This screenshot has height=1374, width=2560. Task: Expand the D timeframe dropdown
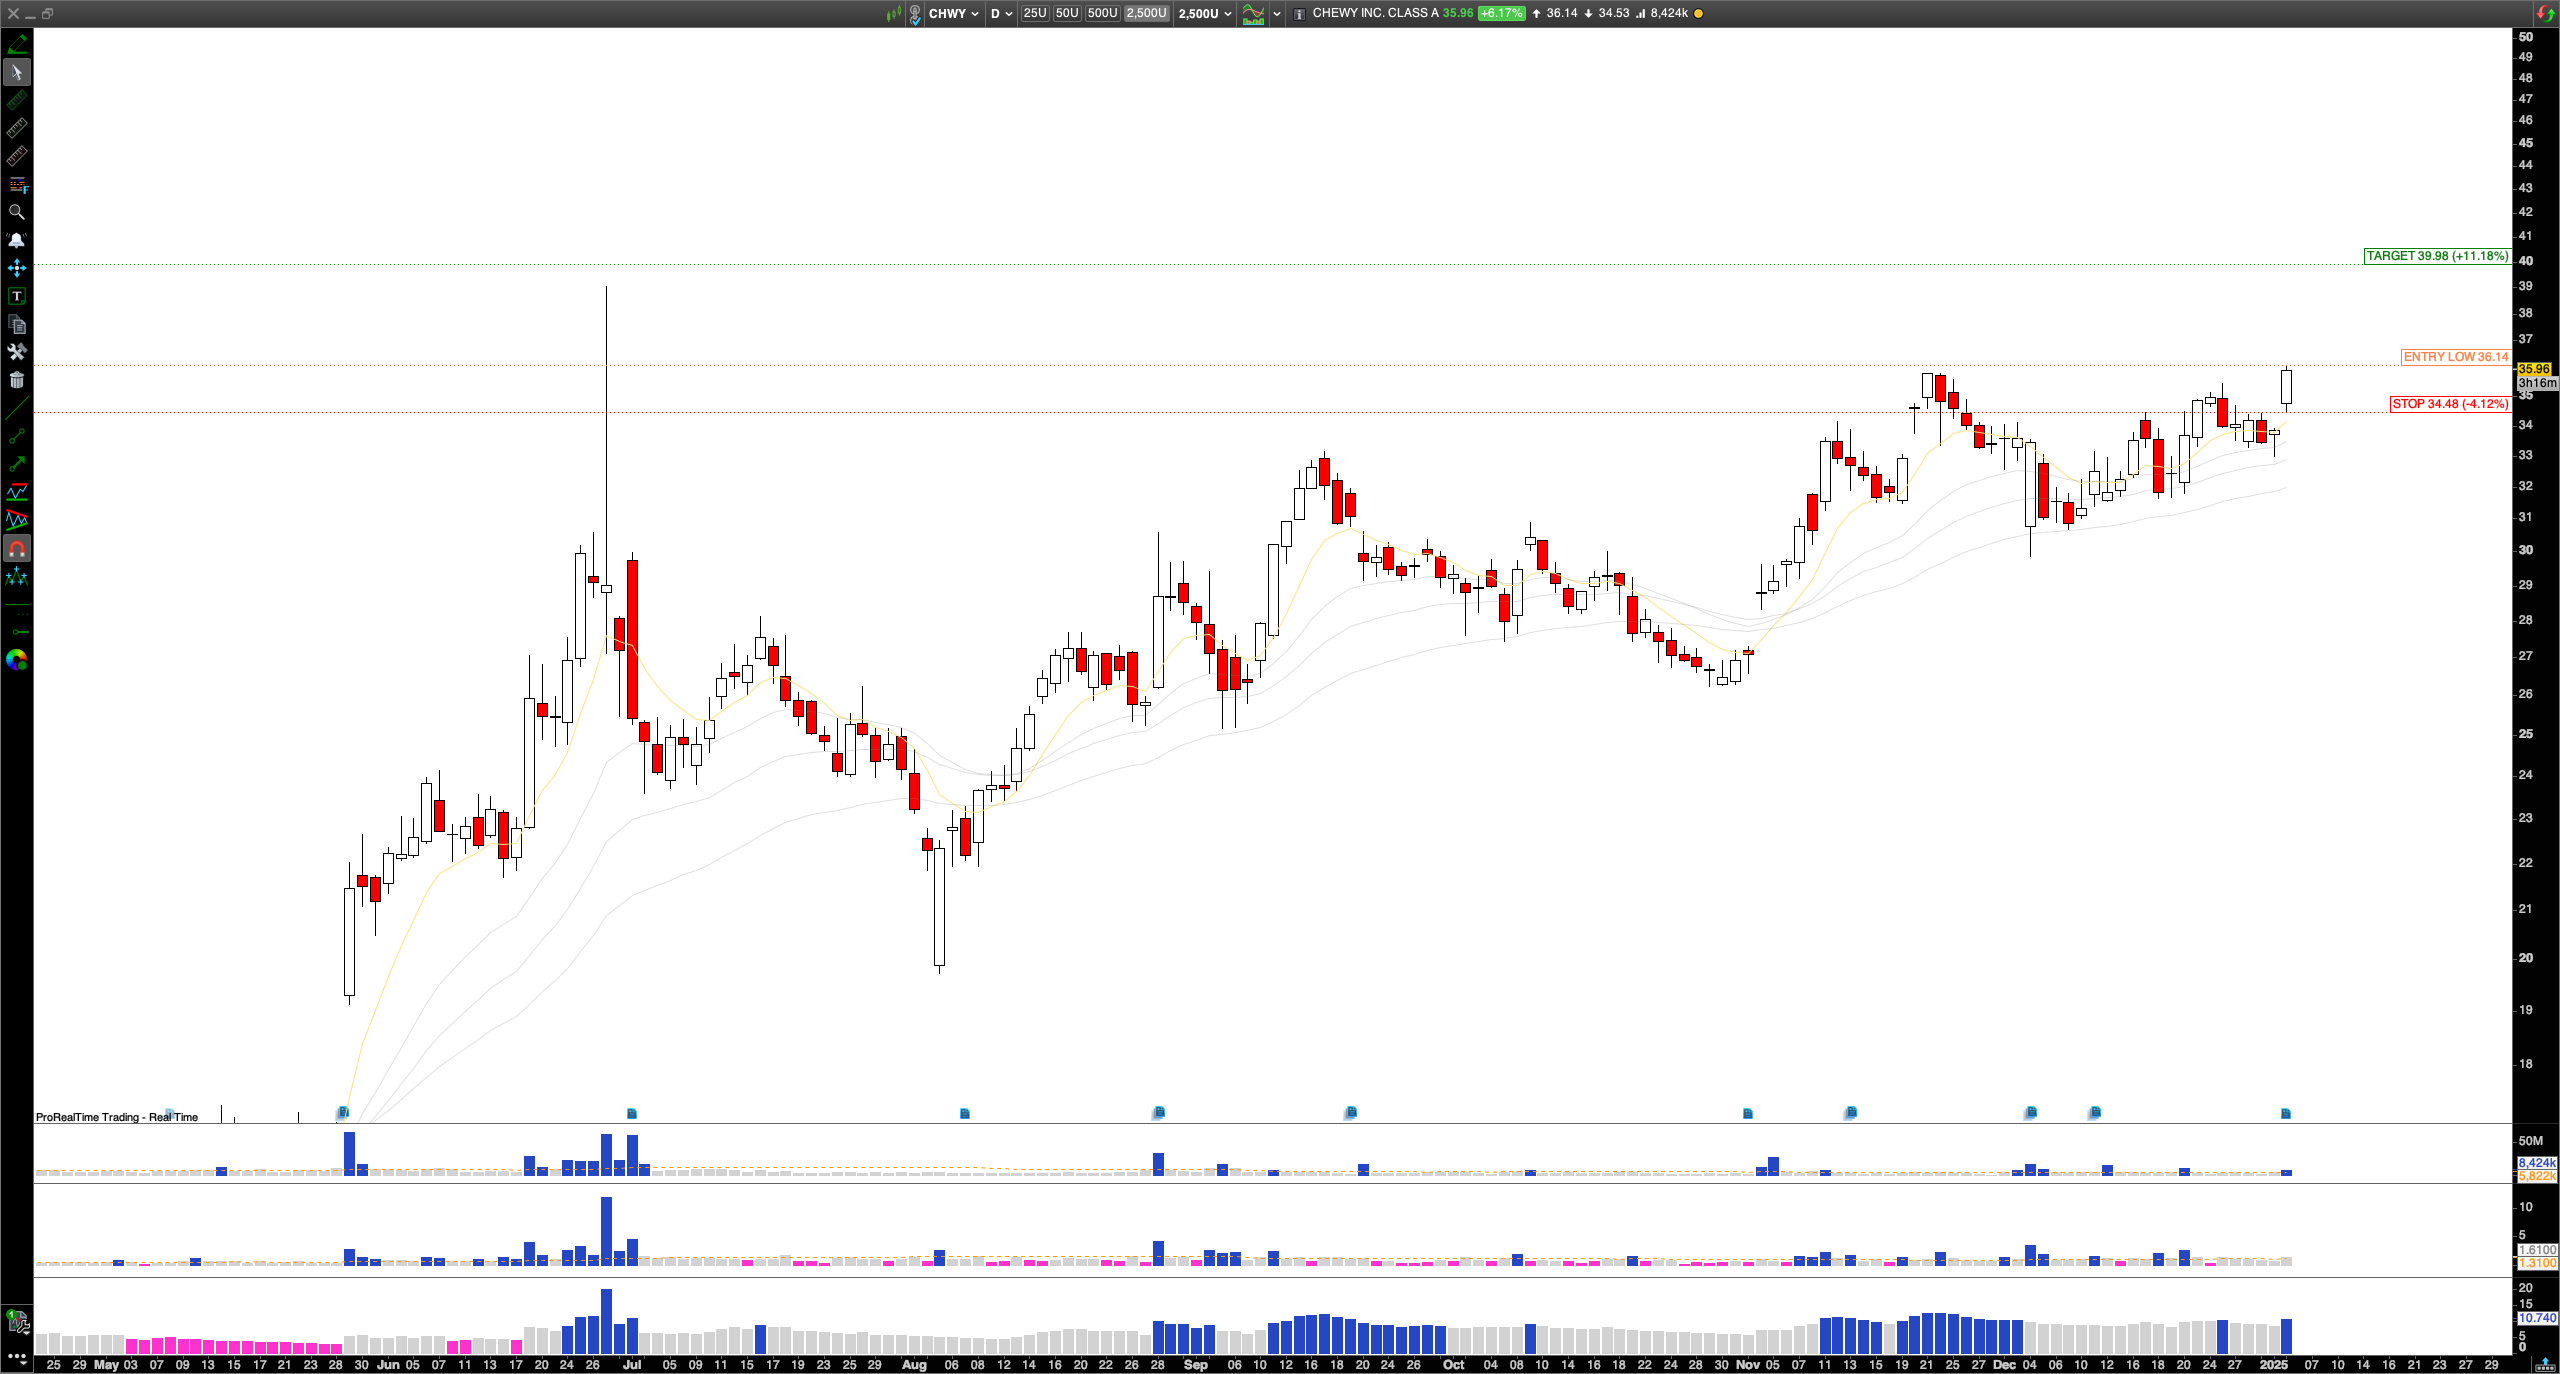1001,13
